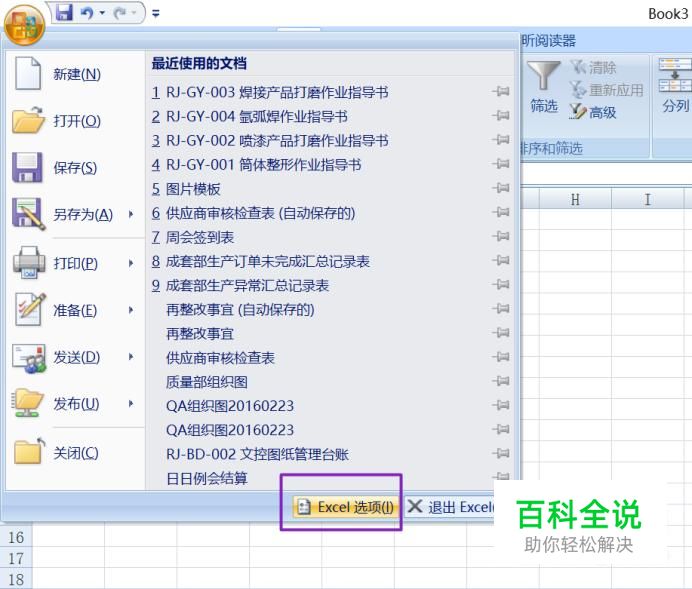Open the undo history dropdown arrow
The height and width of the screenshot is (589, 692).
click(x=102, y=13)
